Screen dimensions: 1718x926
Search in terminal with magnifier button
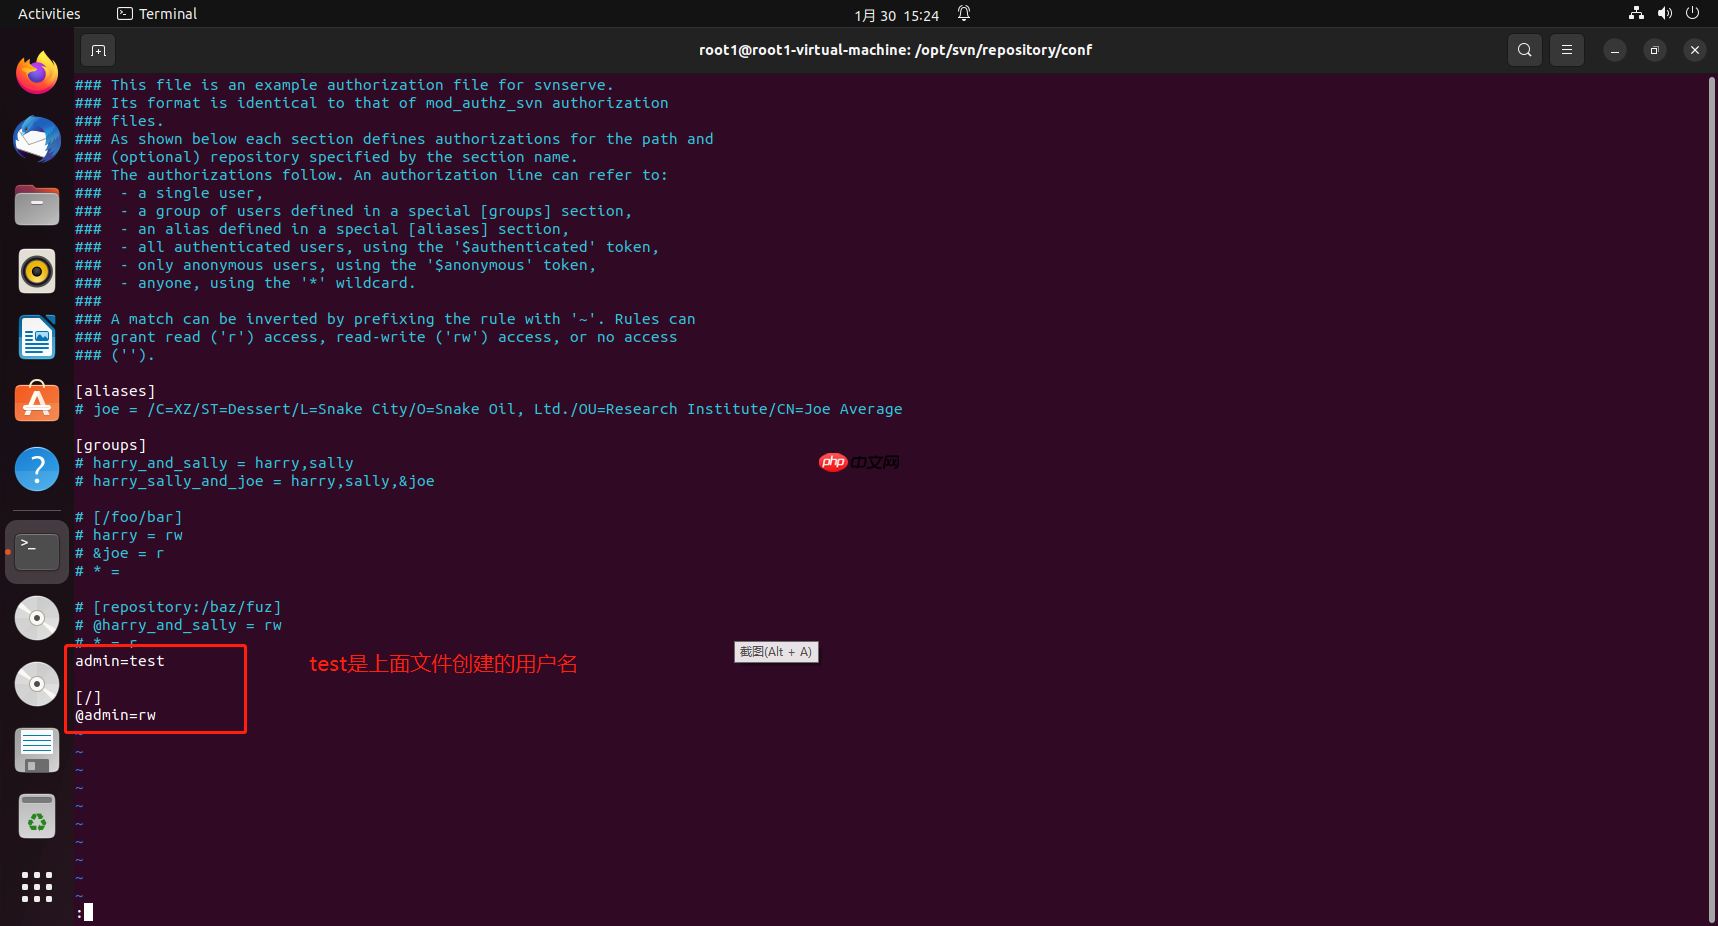(x=1524, y=50)
